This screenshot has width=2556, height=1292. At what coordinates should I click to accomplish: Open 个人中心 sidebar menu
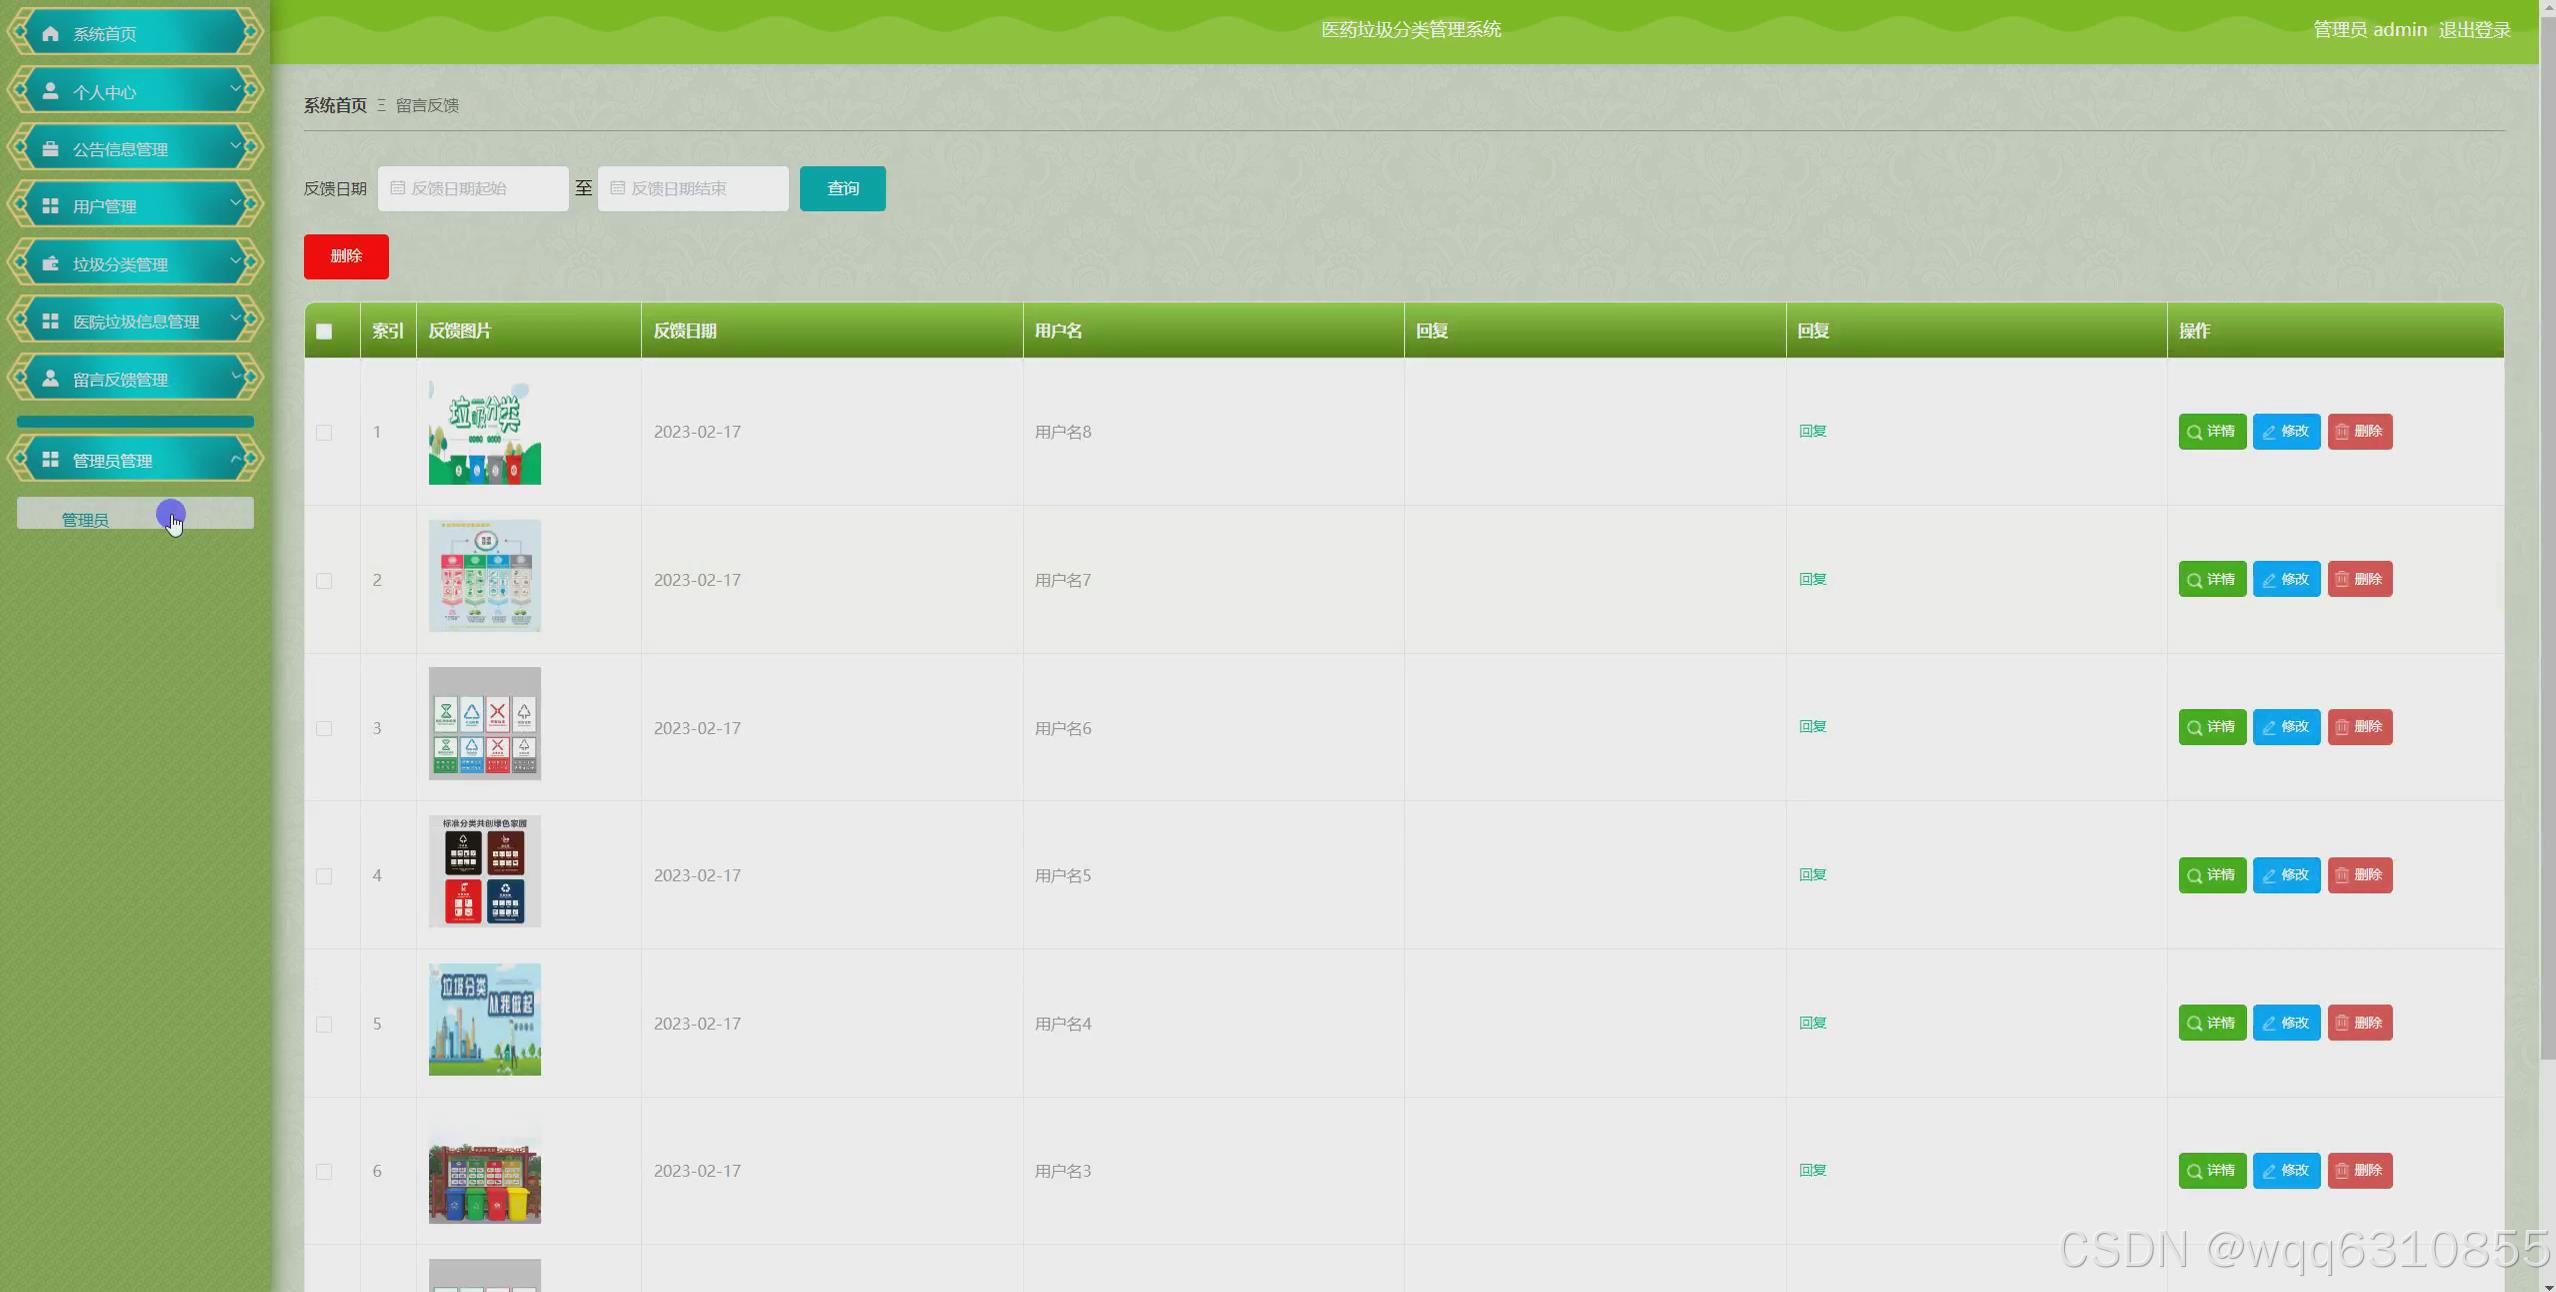point(135,91)
